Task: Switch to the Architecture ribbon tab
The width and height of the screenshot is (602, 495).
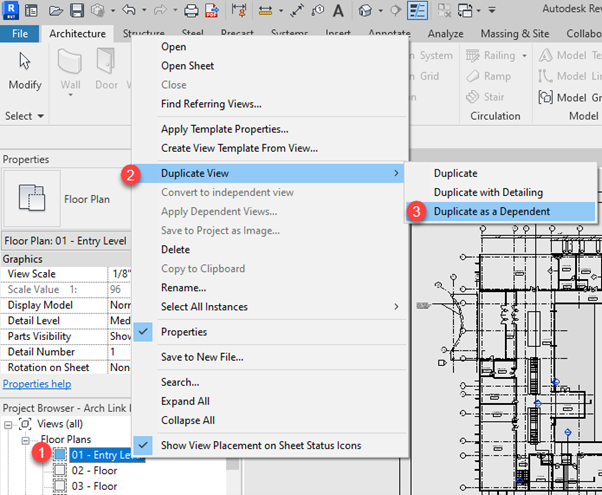Action: click(x=77, y=34)
